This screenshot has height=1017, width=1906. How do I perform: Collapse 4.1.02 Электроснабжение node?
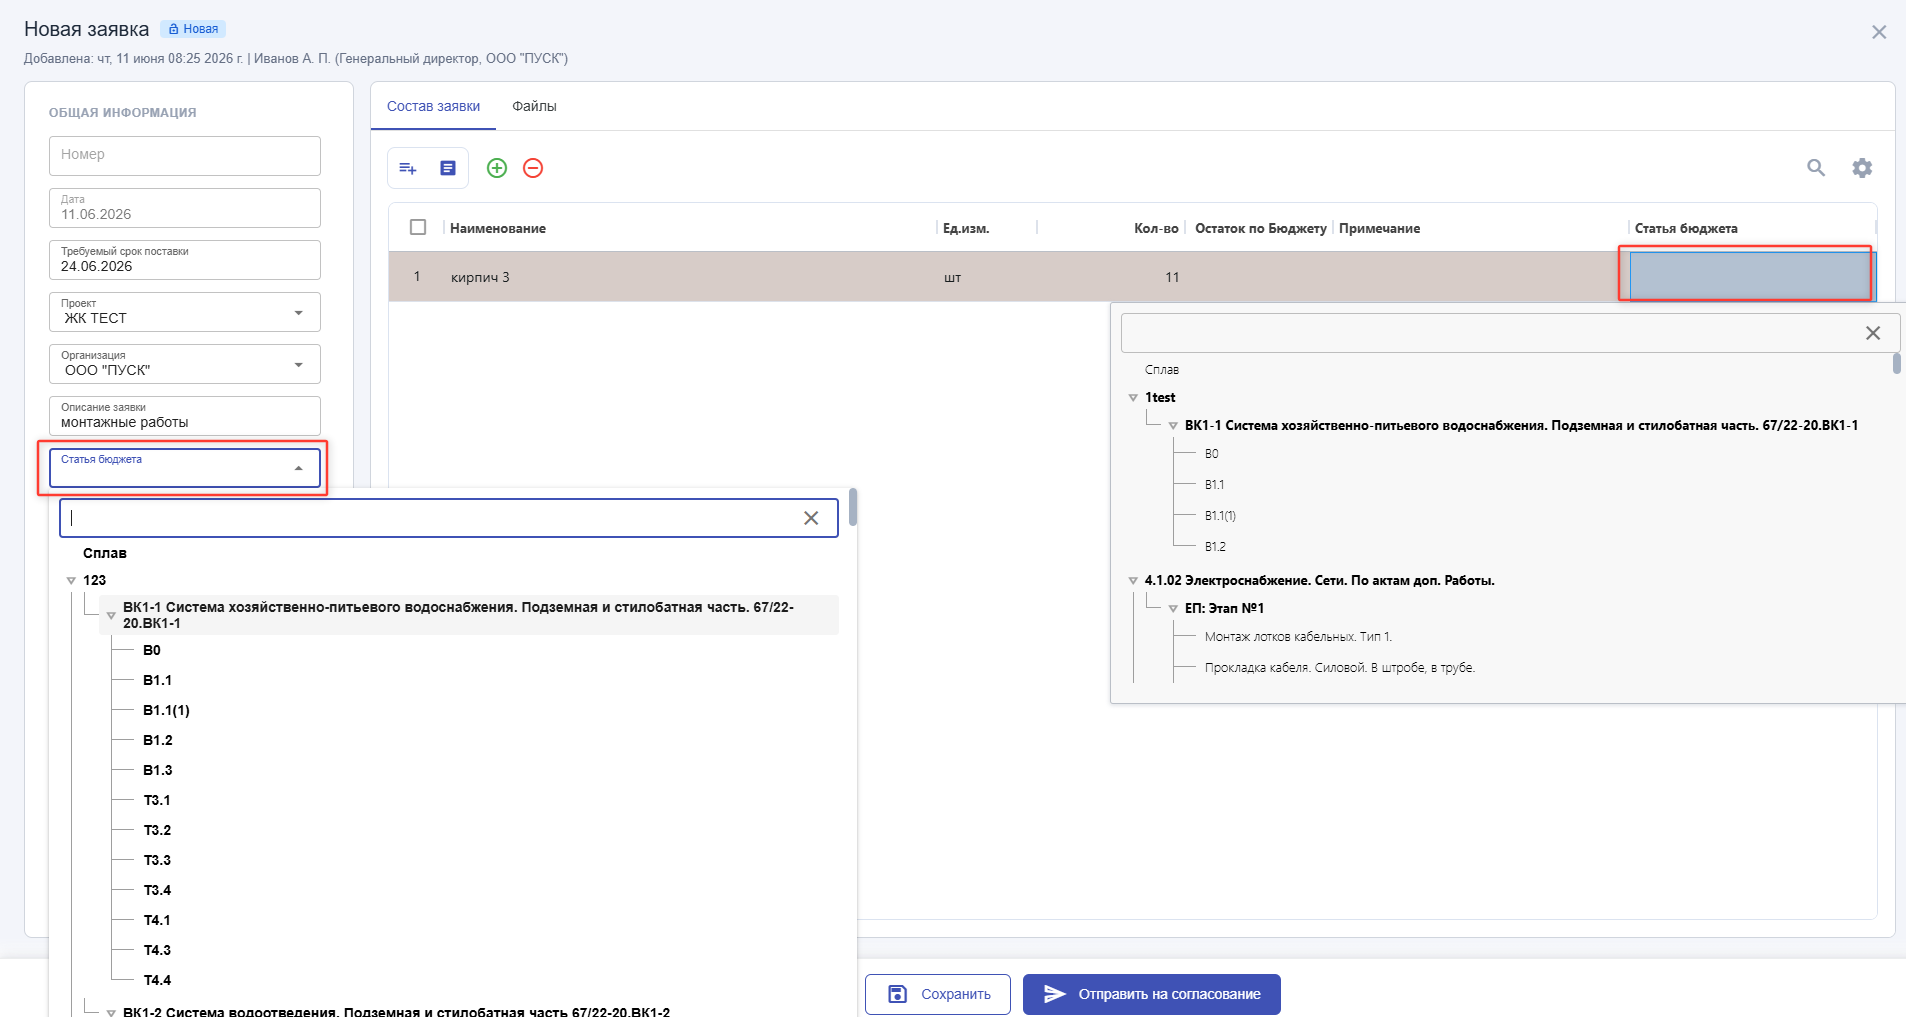pyautogui.click(x=1133, y=580)
